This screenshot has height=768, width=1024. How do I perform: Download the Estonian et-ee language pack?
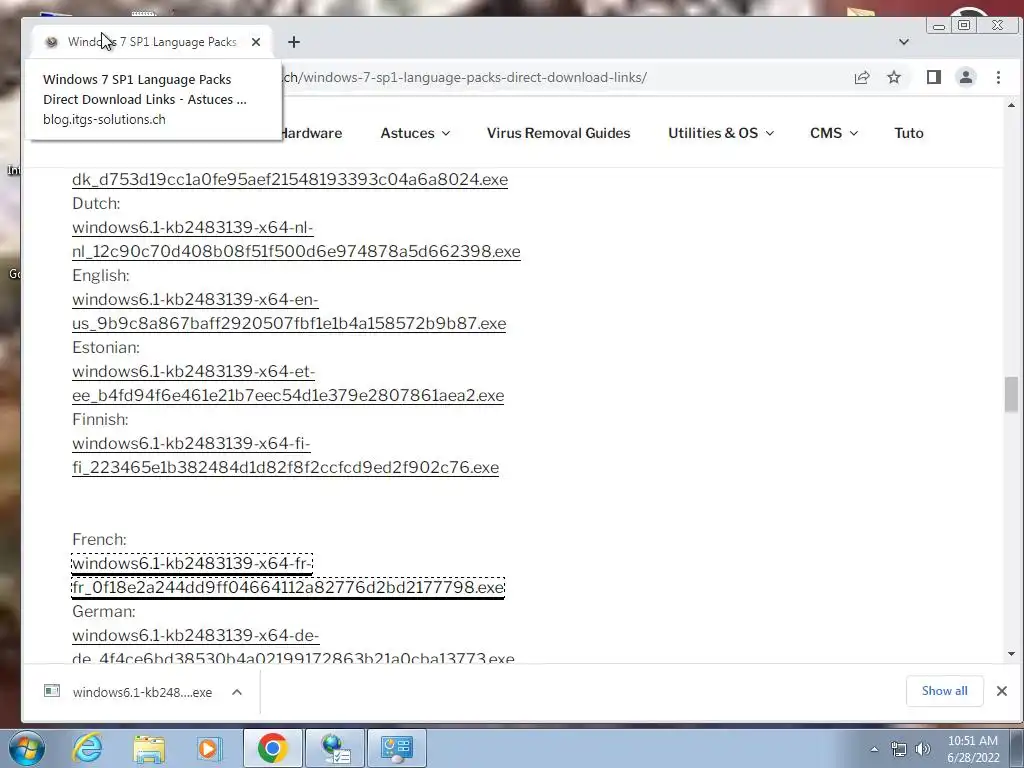click(x=288, y=383)
